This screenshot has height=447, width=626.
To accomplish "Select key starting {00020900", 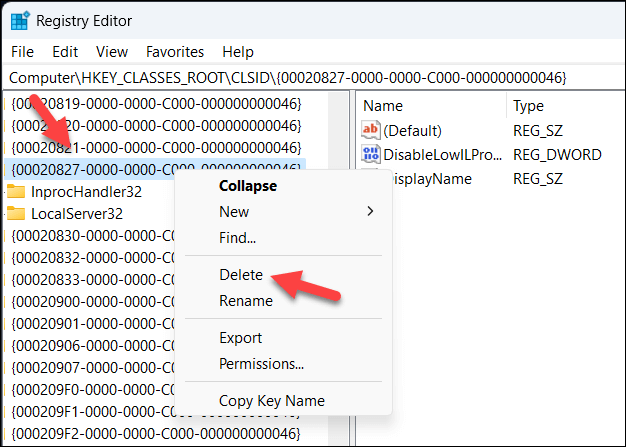I will [93, 302].
